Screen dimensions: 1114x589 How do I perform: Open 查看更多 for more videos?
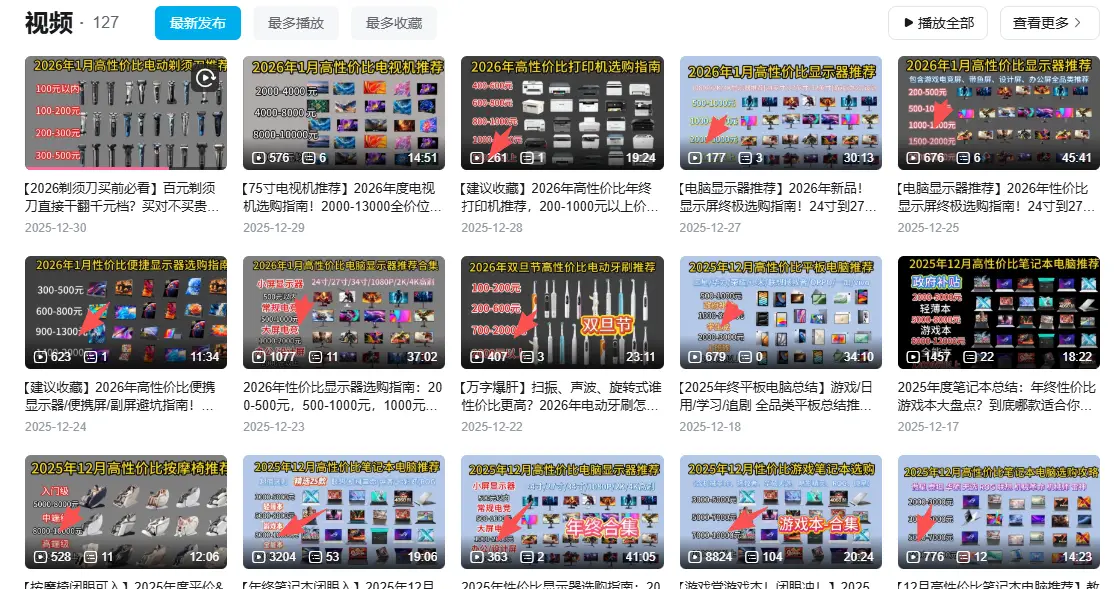pyautogui.click(x=1049, y=23)
